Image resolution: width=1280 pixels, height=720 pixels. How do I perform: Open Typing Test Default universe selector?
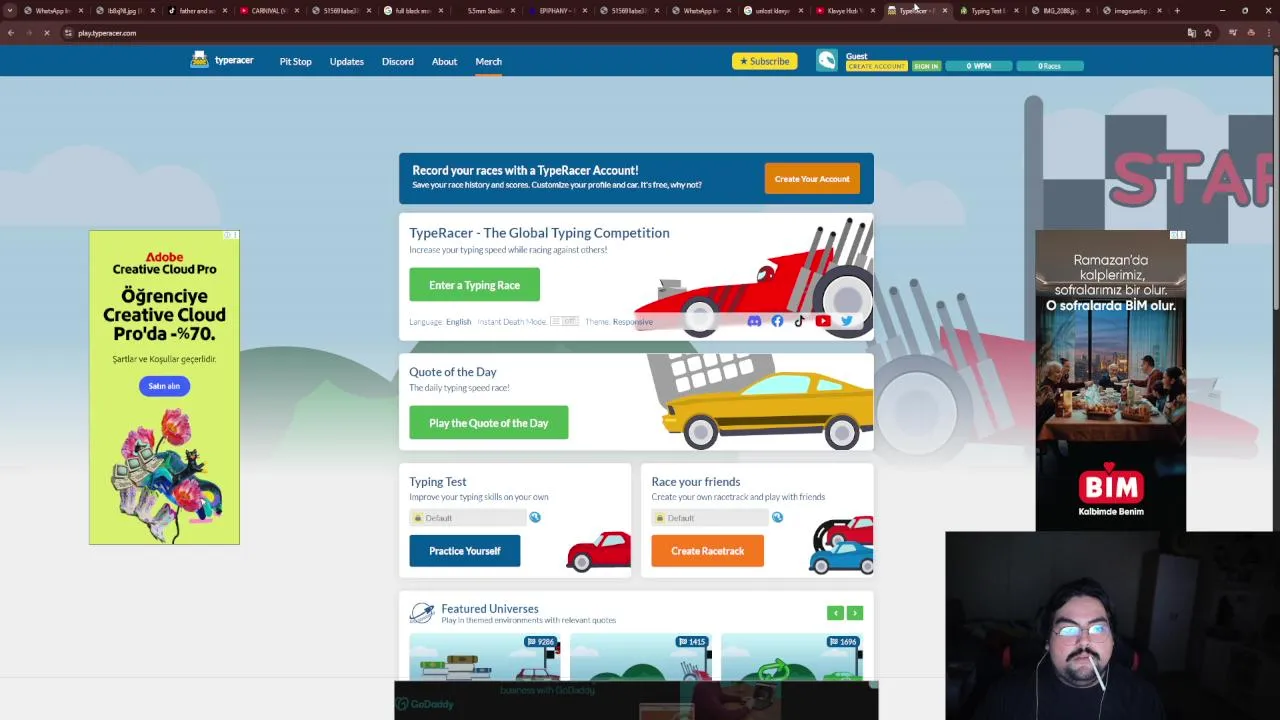467,518
